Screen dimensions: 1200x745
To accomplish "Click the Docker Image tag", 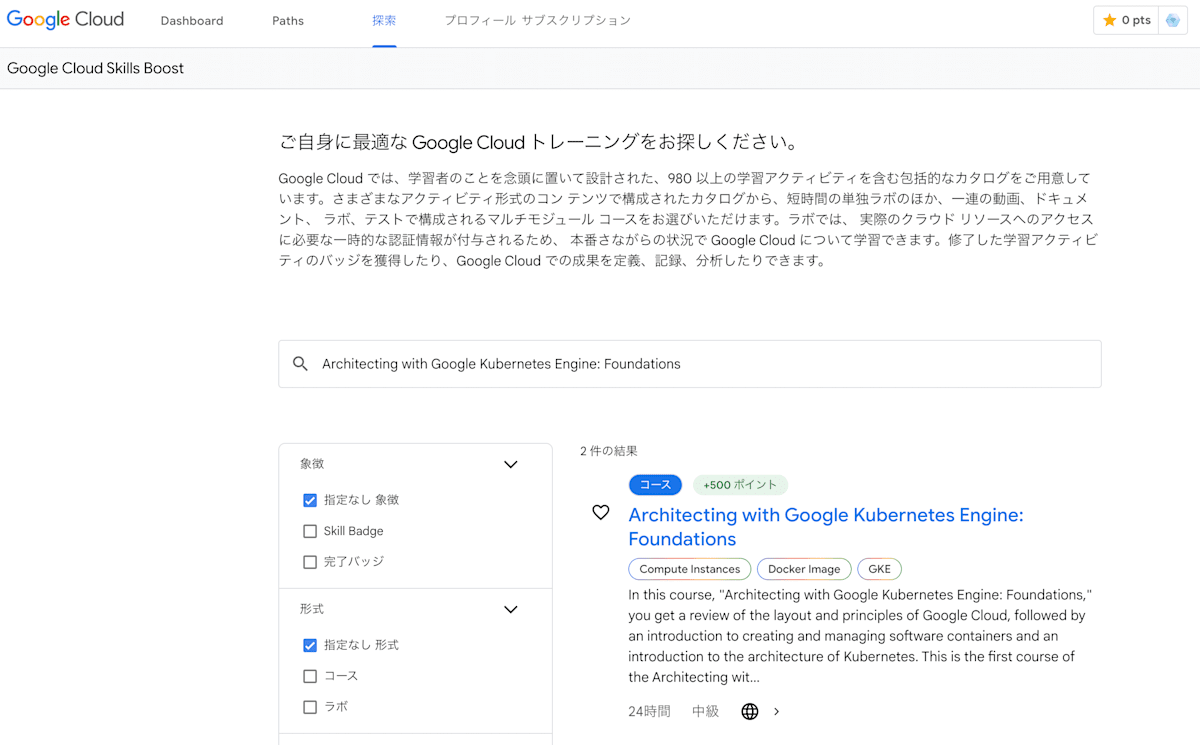I will click(804, 569).
